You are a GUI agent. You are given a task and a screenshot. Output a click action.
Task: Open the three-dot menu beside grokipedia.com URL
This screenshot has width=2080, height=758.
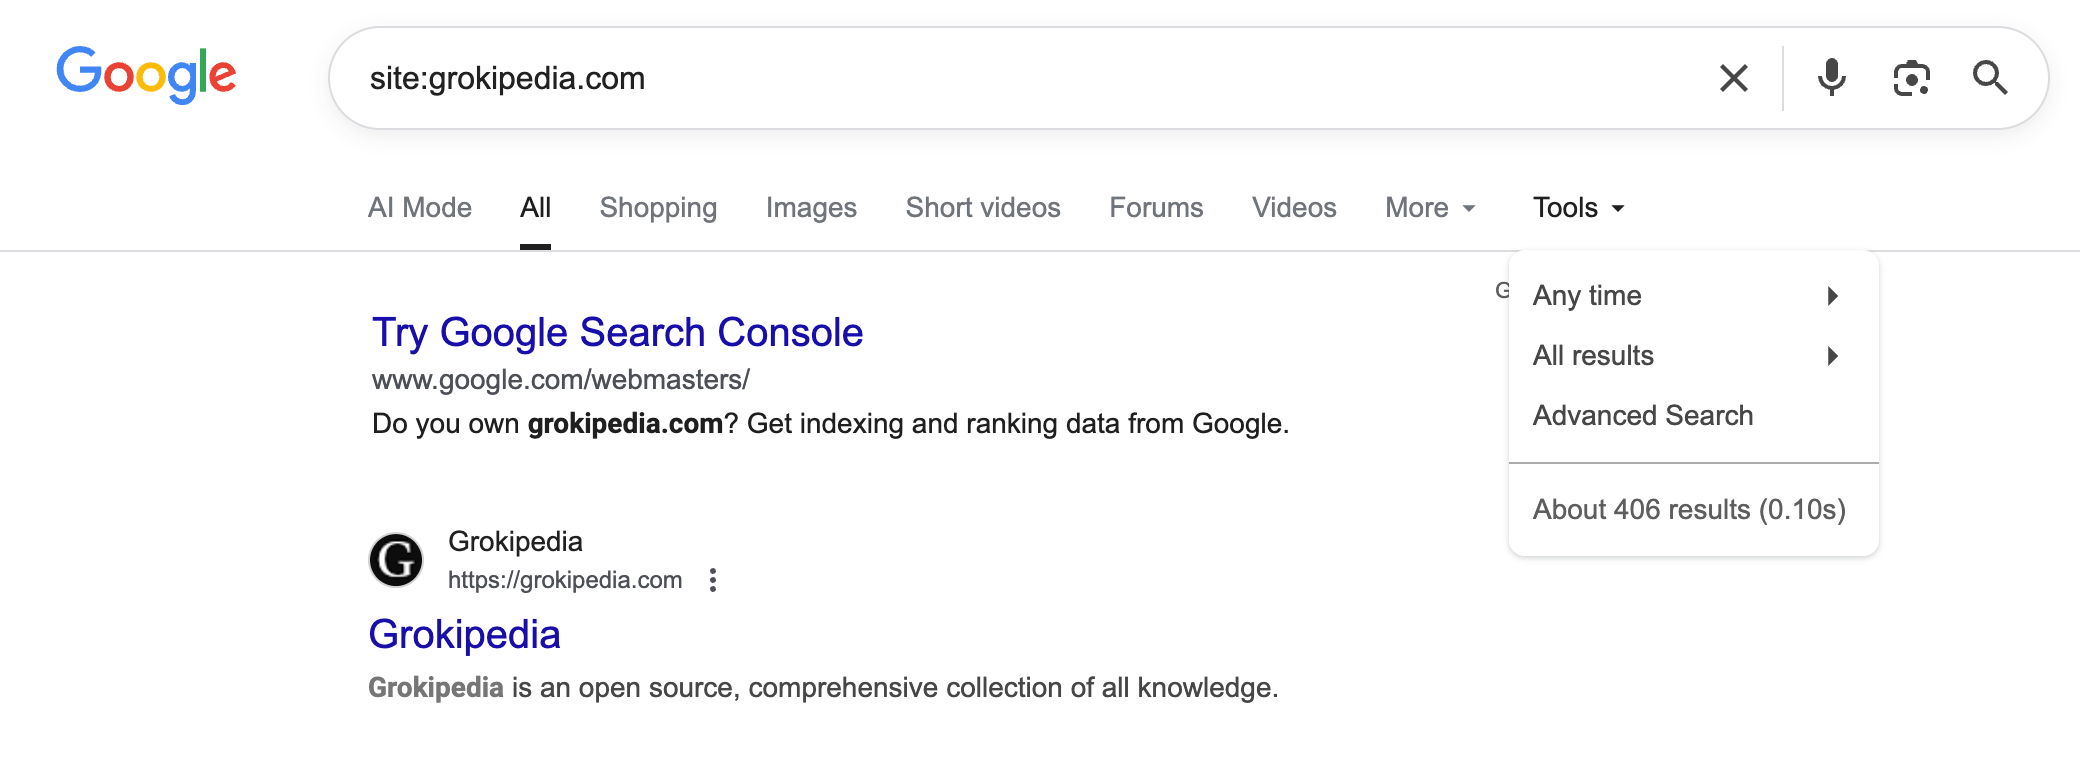point(713,580)
